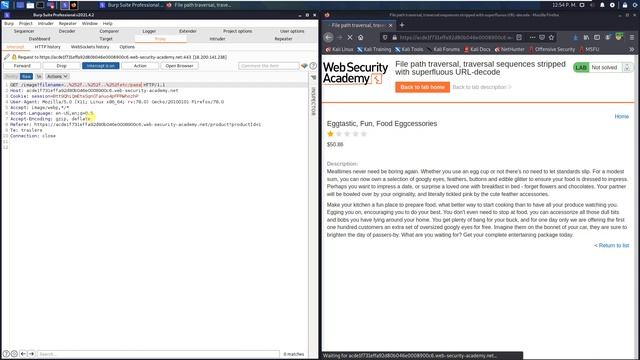Image resolution: width=640 pixels, height=360 pixels.
Task: Drop the intercepted request
Action: click(61, 66)
